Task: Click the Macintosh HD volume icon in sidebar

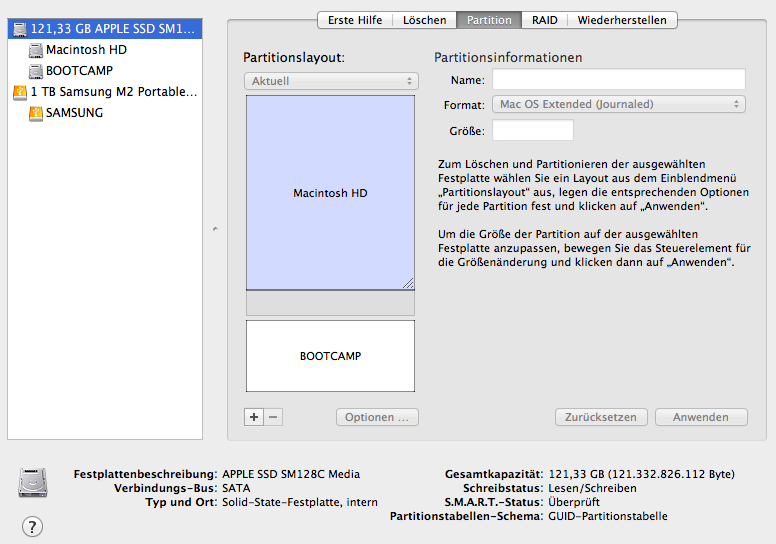Action: click(x=36, y=50)
